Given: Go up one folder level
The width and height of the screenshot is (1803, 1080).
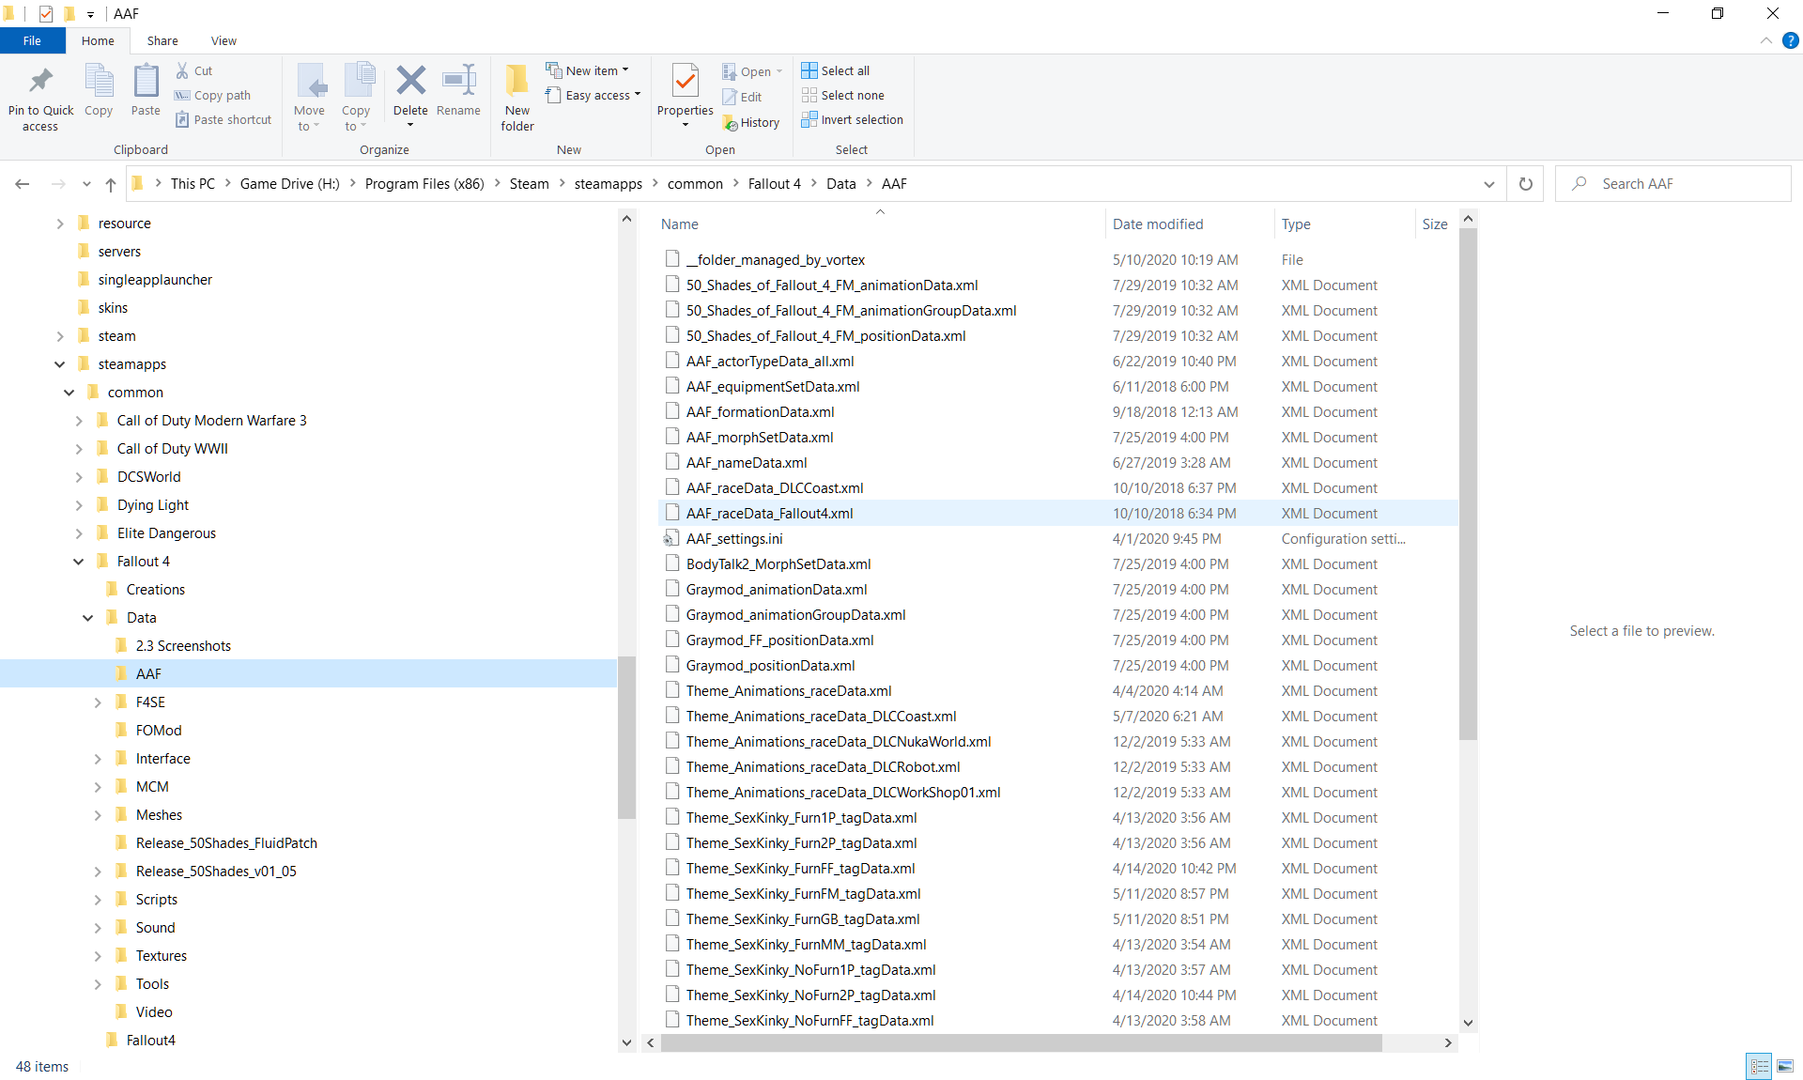Looking at the screenshot, I should (x=111, y=184).
